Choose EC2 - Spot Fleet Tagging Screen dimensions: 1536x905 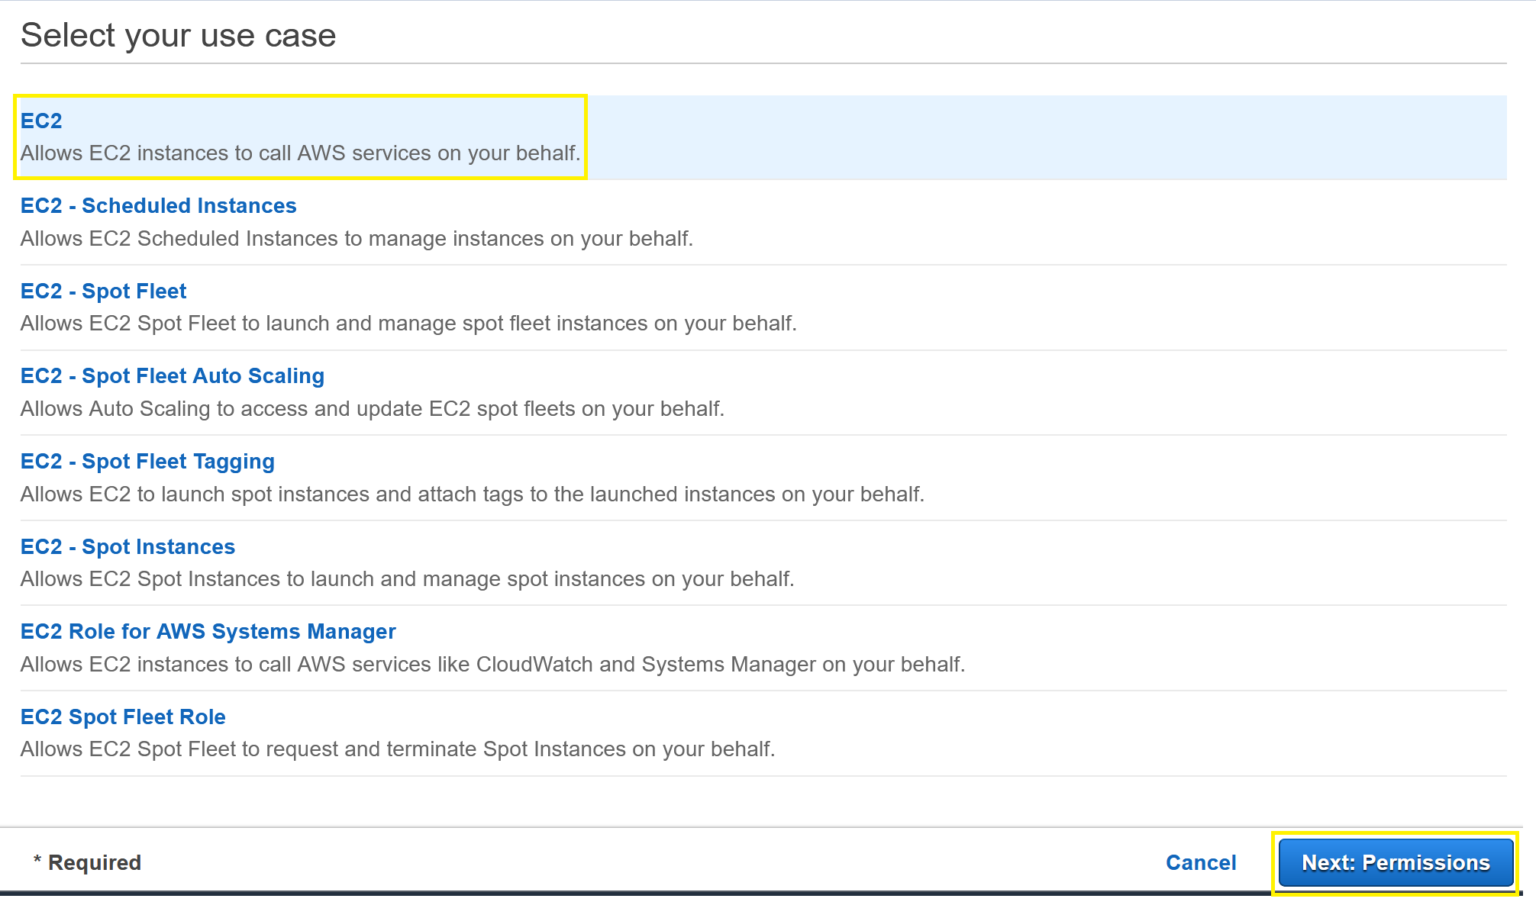tap(147, 461)
